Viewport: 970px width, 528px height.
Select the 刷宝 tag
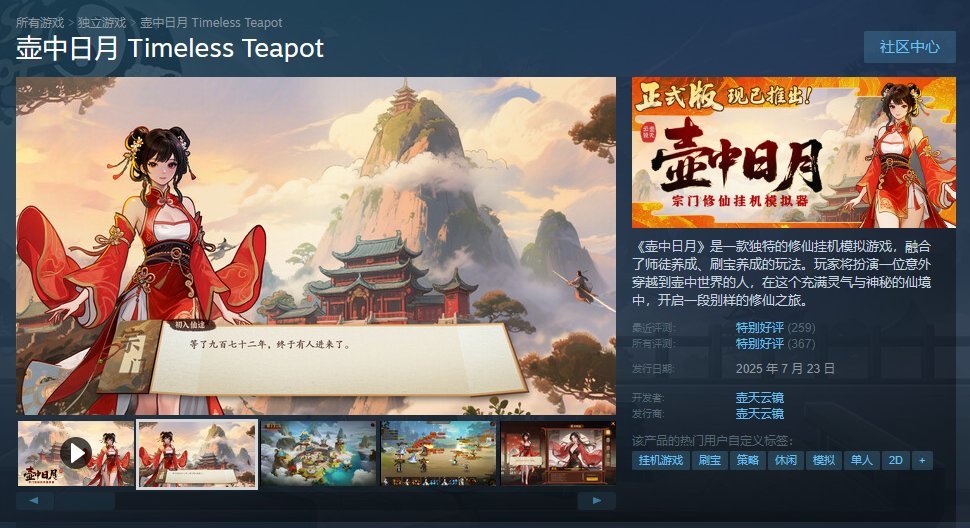click(x=710, y=461)
